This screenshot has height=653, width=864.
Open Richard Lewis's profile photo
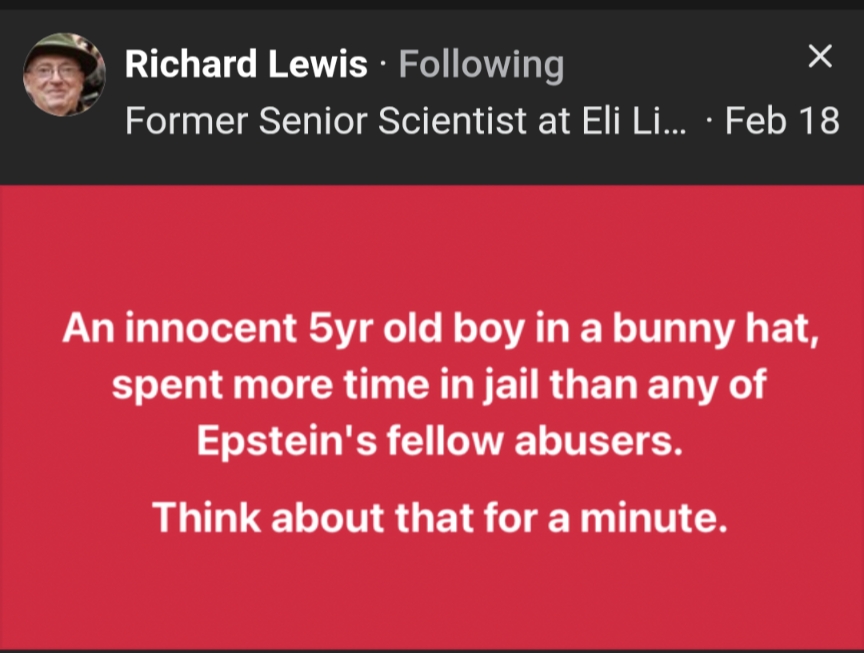pyautogui.click(x=64, y=75)
